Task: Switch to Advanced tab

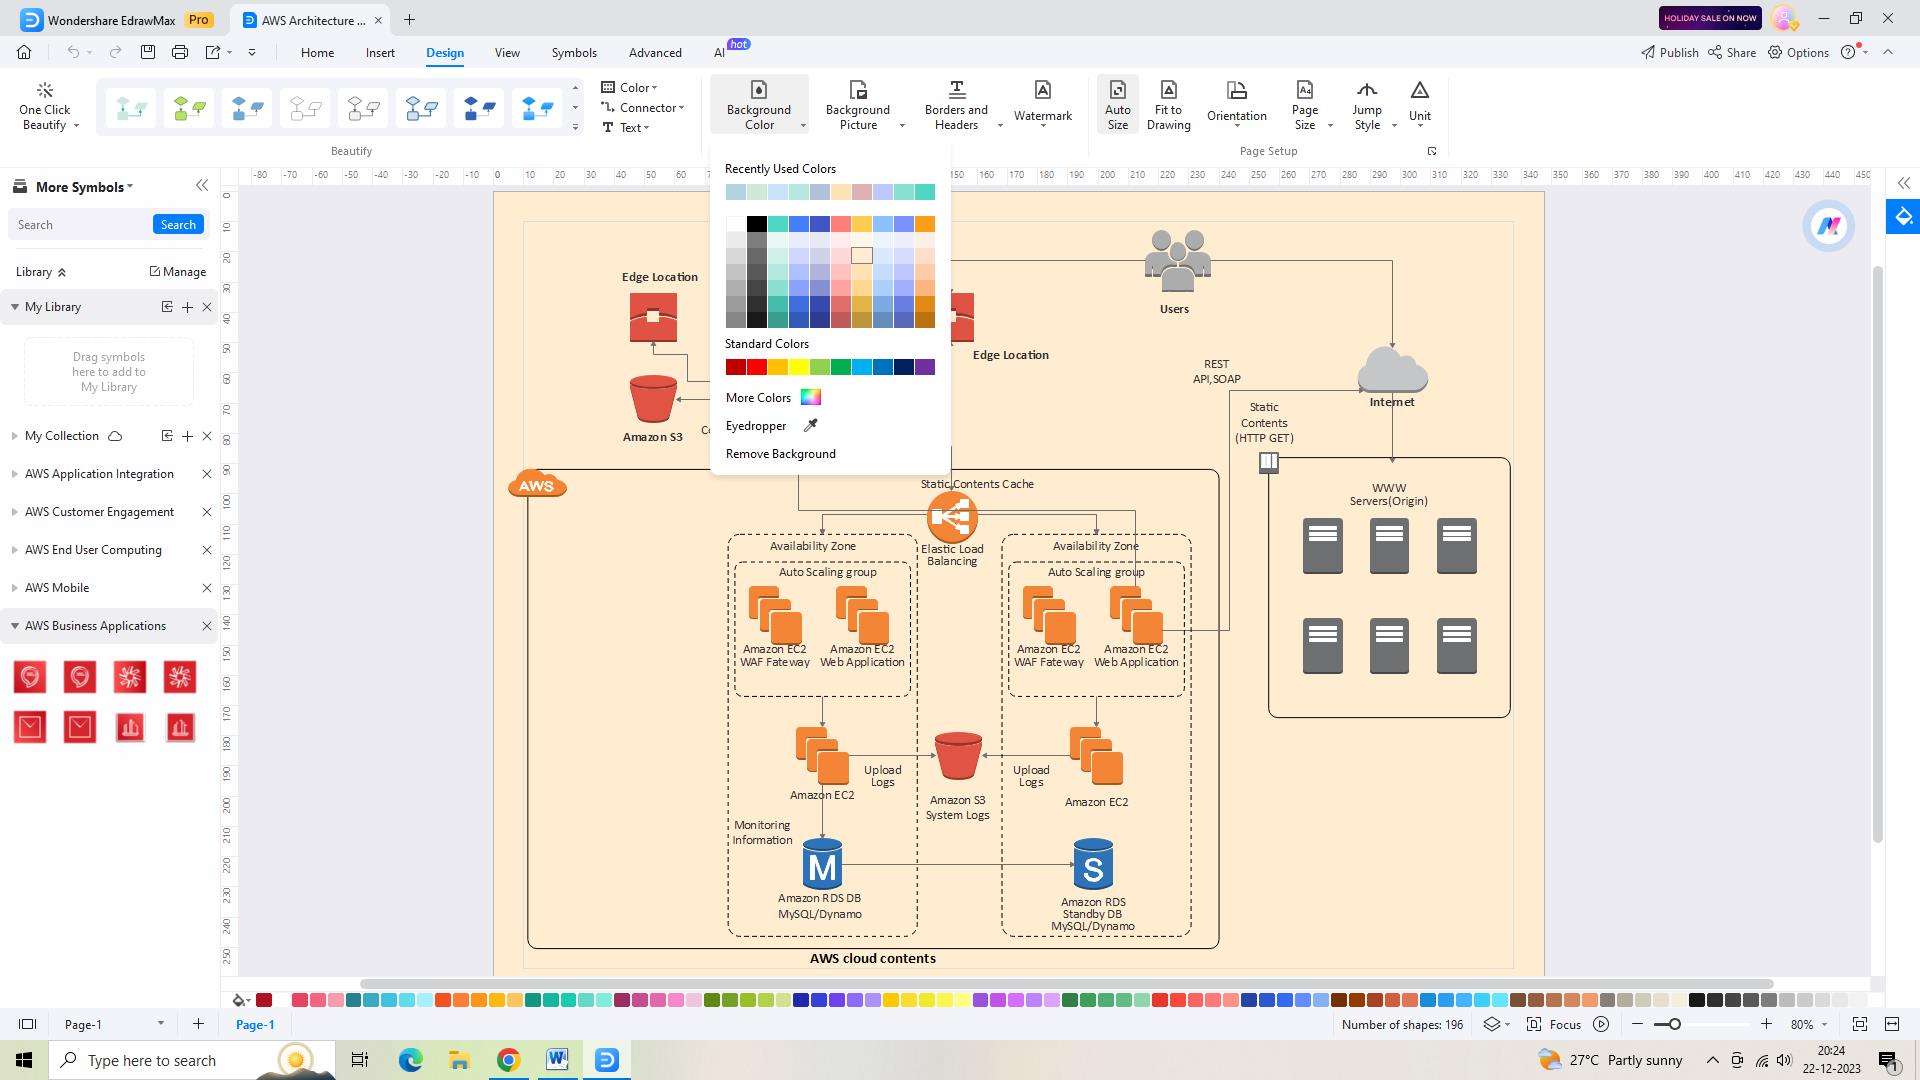Action: click(655, 52)
